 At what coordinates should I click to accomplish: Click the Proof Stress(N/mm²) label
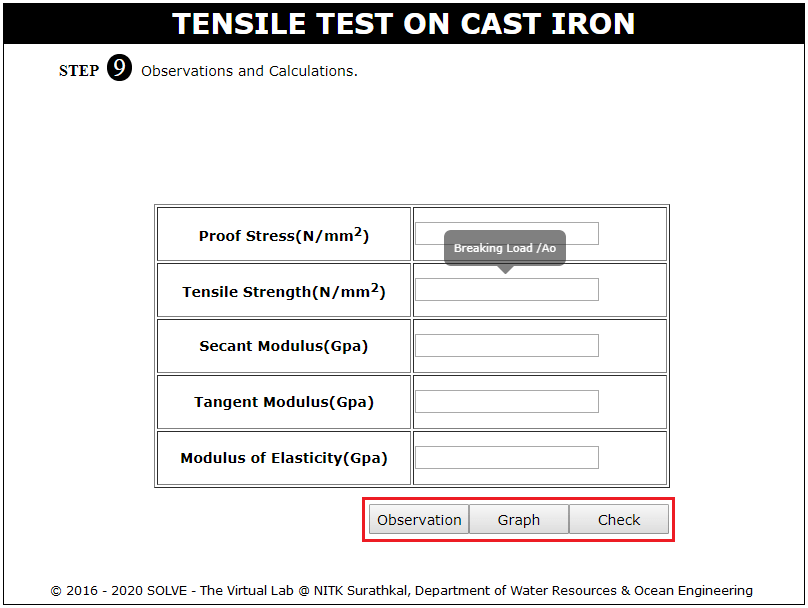tap(284, 235)
